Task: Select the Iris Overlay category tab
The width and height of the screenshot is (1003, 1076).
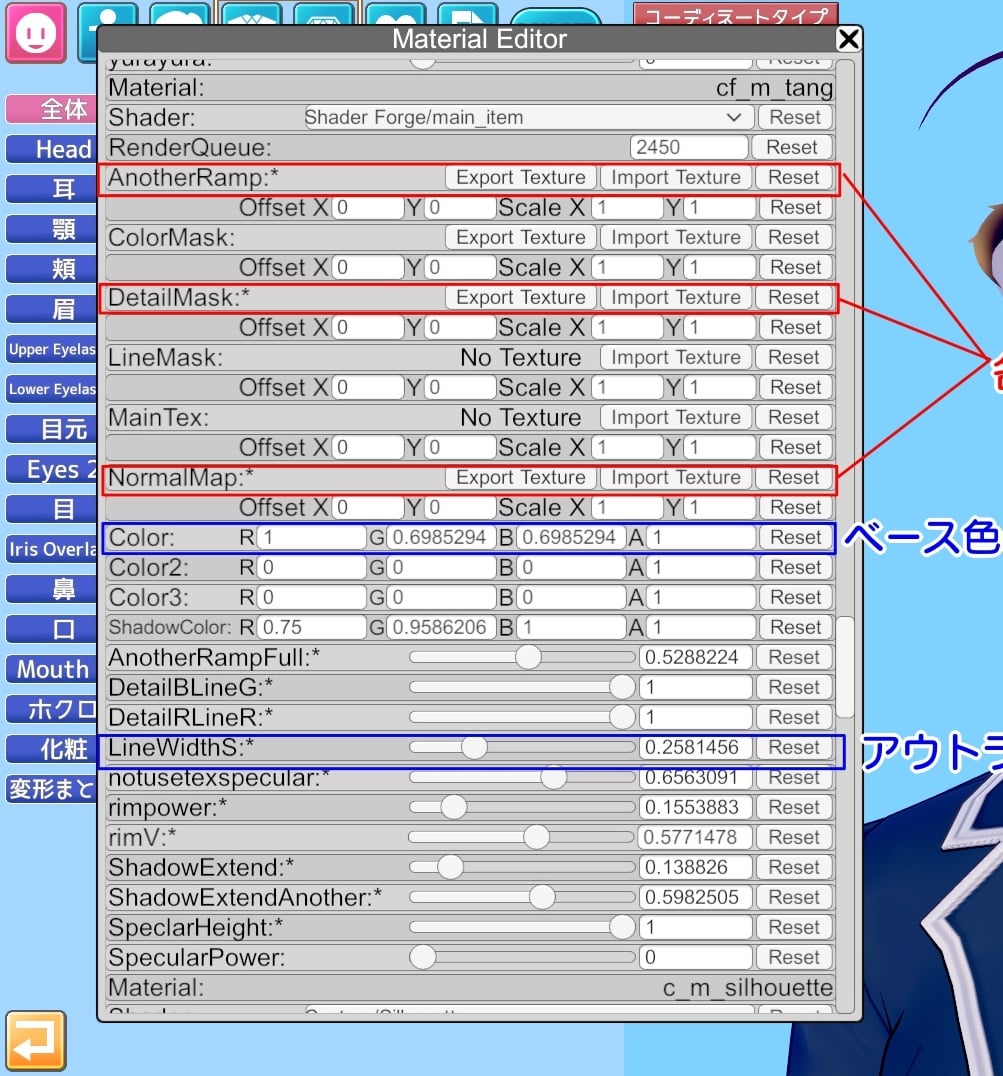Action: [x=52, y=549]
